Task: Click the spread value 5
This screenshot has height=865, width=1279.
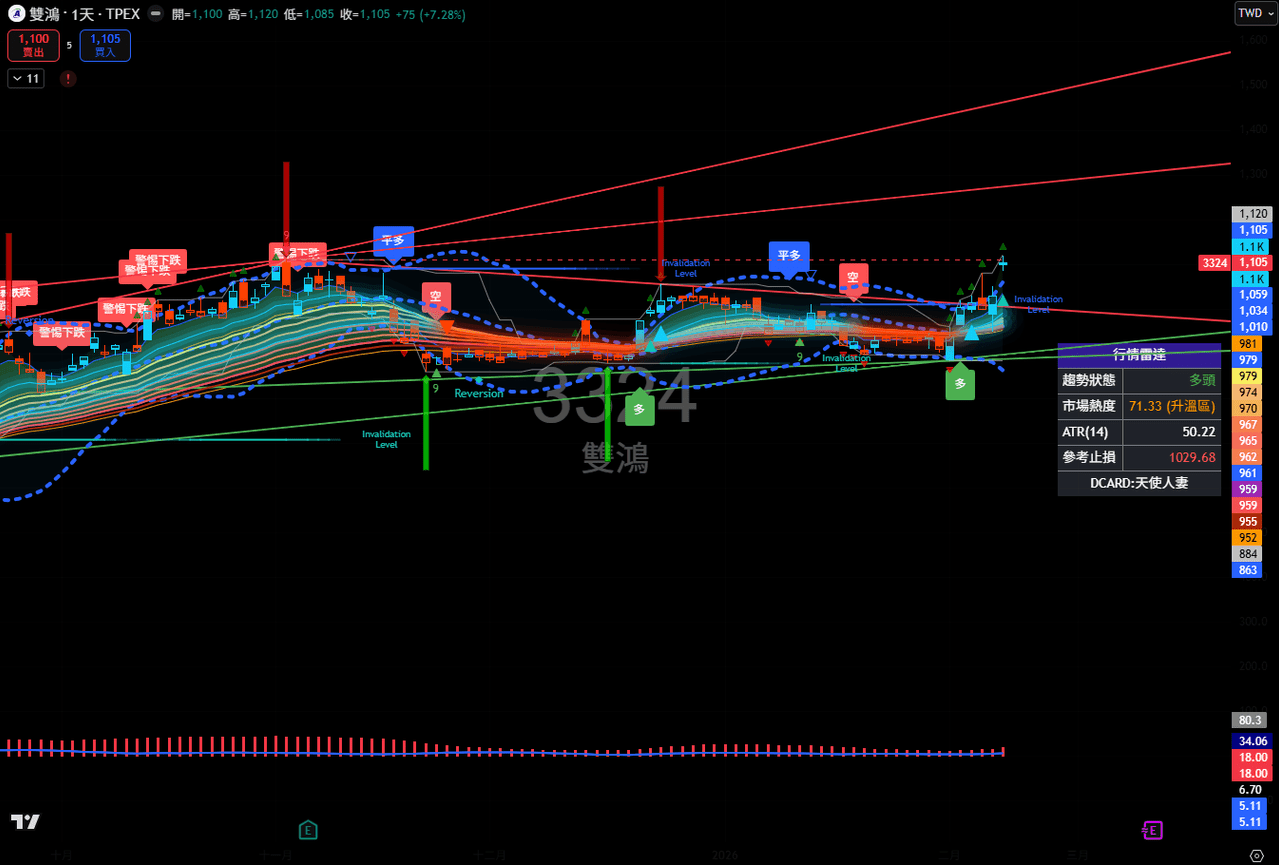Action: (69, 45)
